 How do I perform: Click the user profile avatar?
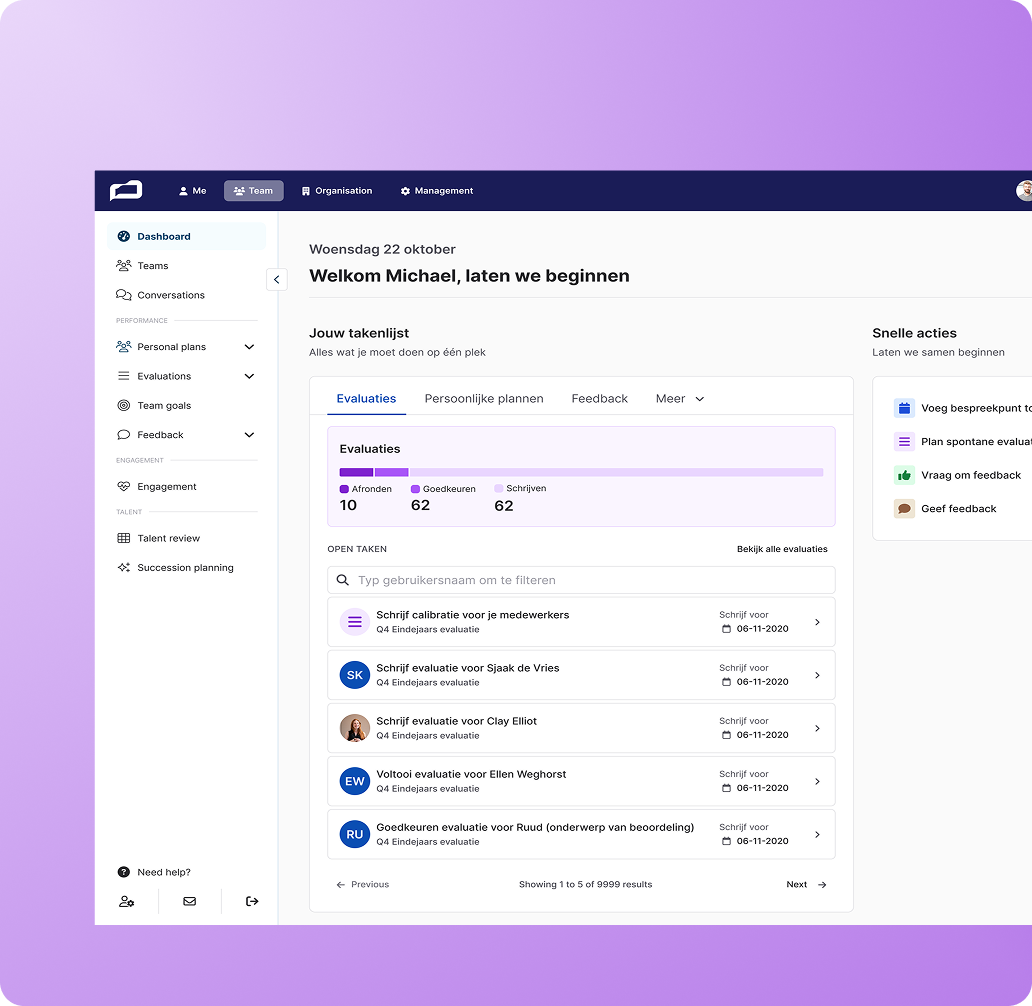(1024, 191)
